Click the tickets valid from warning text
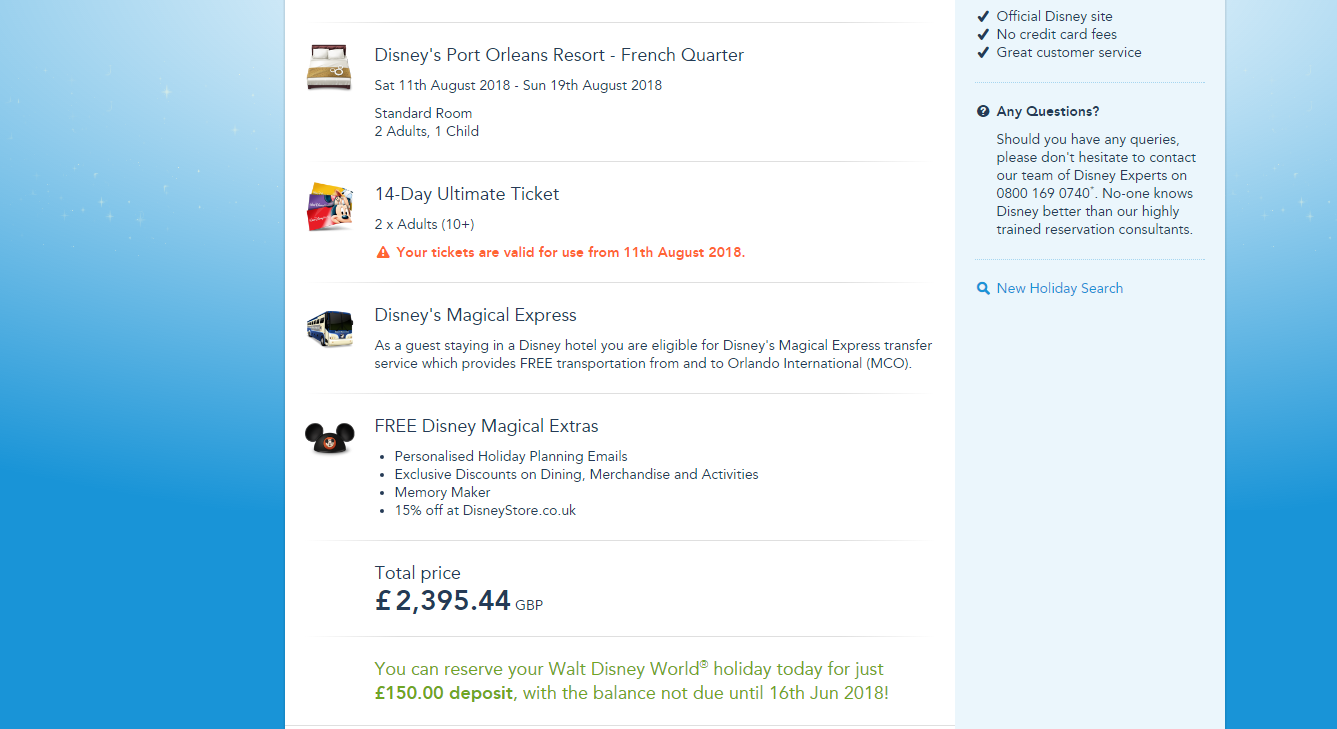The width and height of the screenshot is (1337, 729). coord(570,252)
